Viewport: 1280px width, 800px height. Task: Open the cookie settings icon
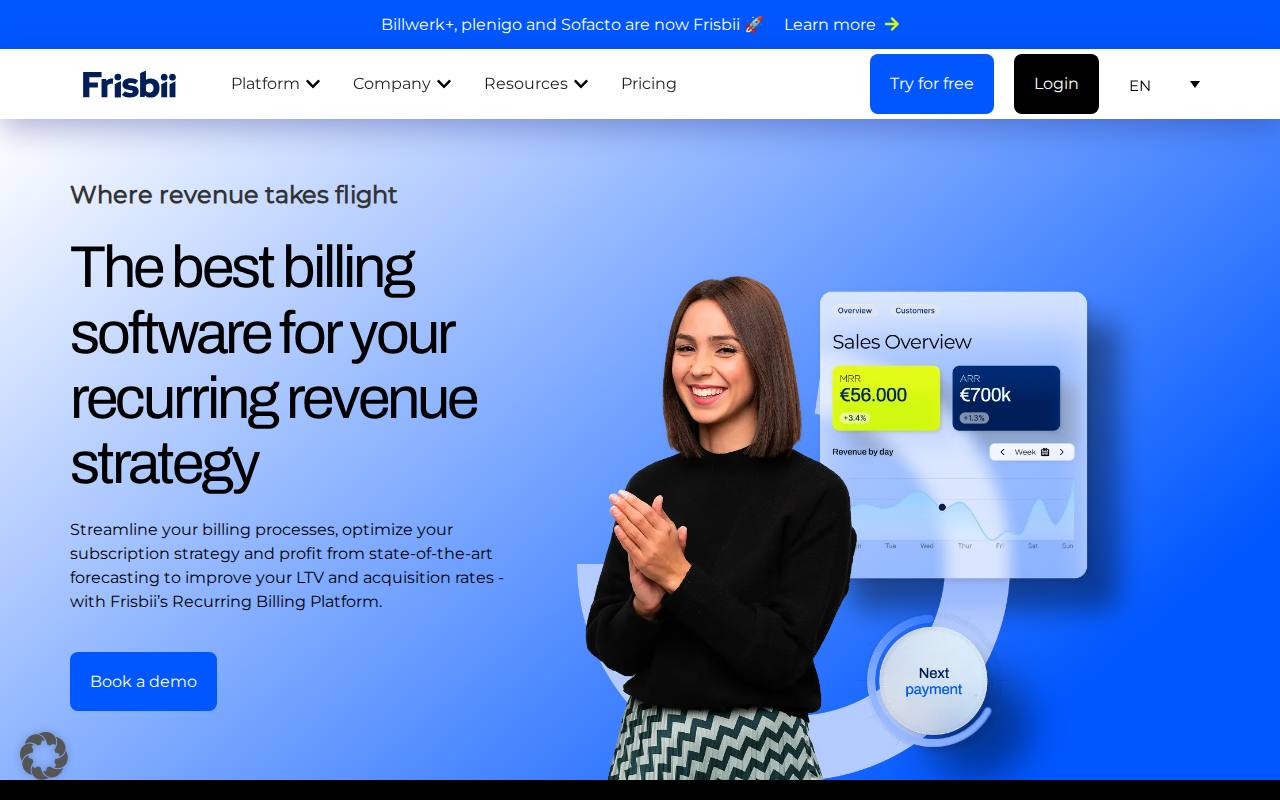[x=44, y=755]
